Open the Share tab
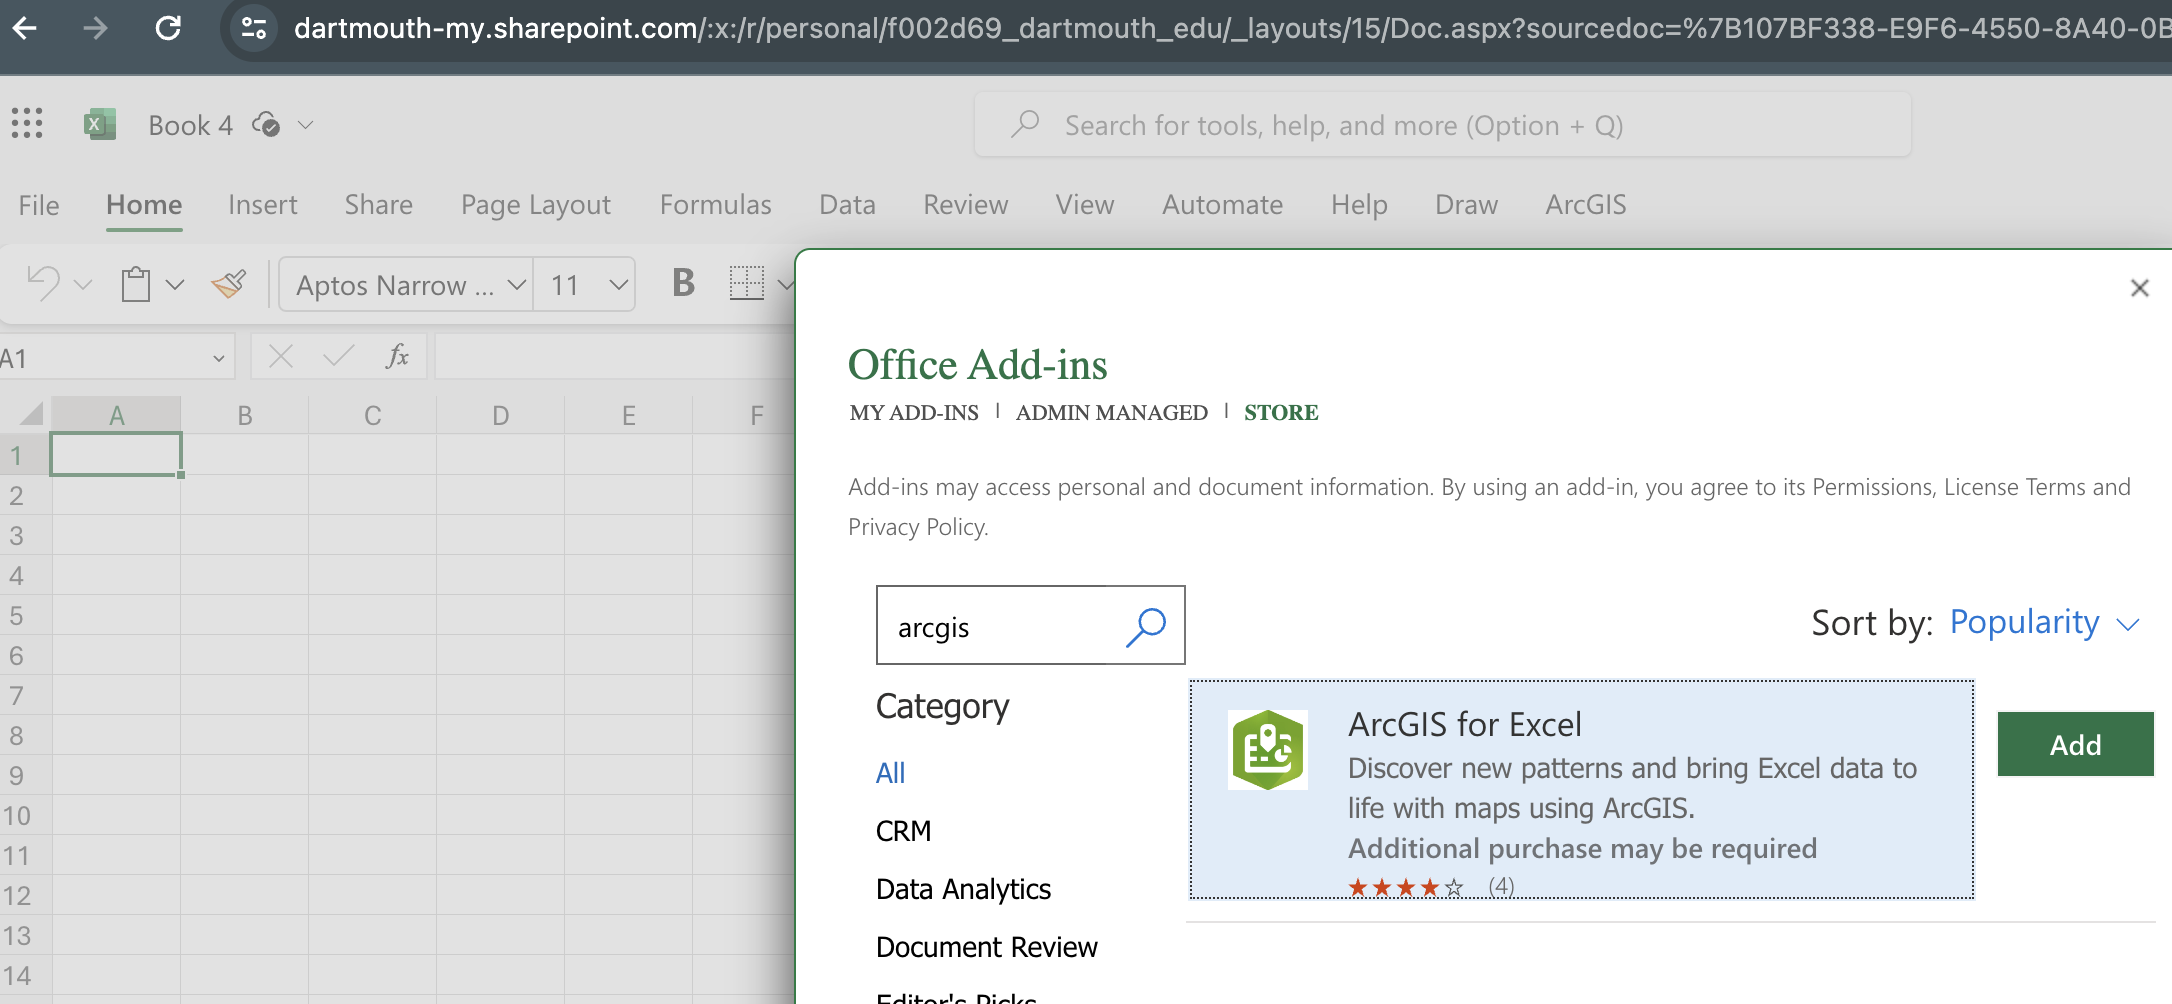2172x1004 pixels. (x=379, y=205)
